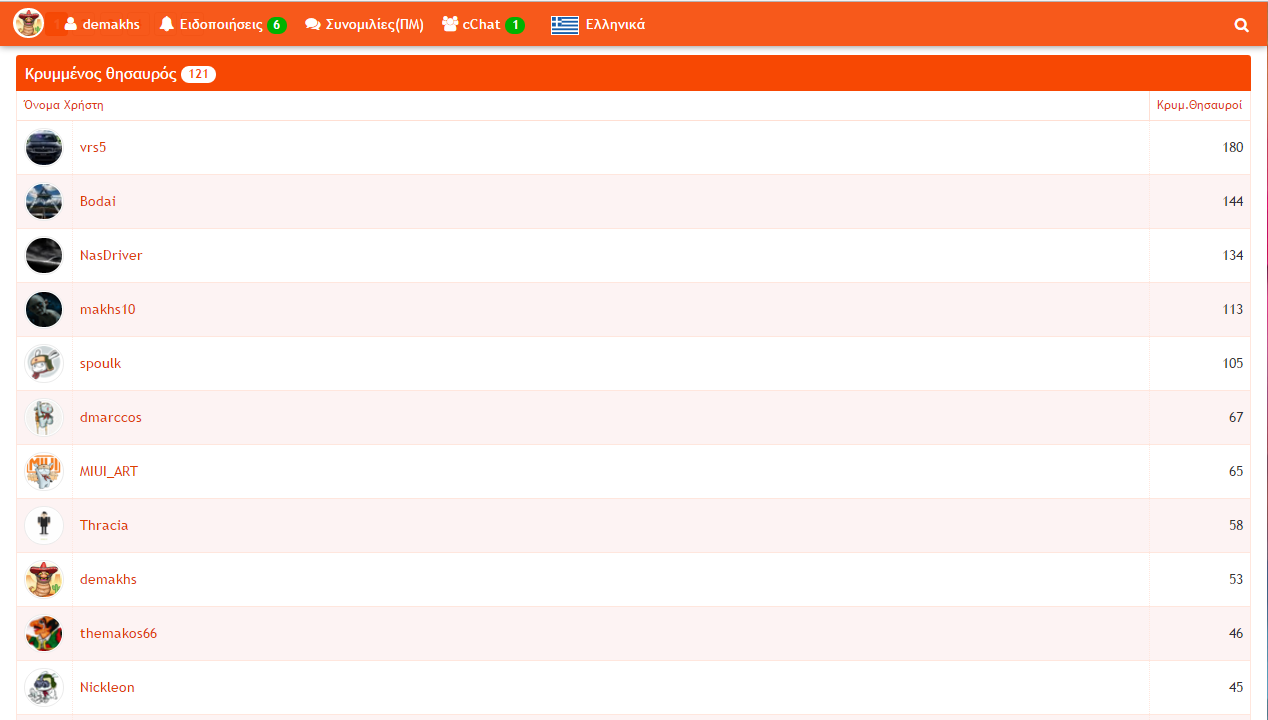Open Nickleon username link
Viewport: 1268px width, 720px height.
(107, 687)
